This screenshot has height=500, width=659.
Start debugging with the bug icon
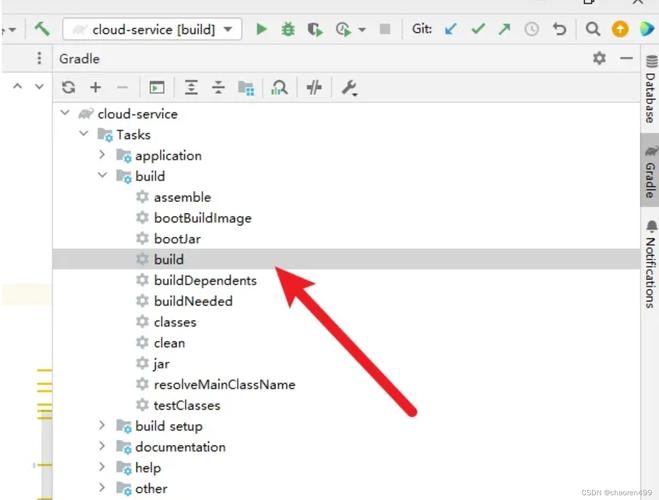click(x=288, y=29)
